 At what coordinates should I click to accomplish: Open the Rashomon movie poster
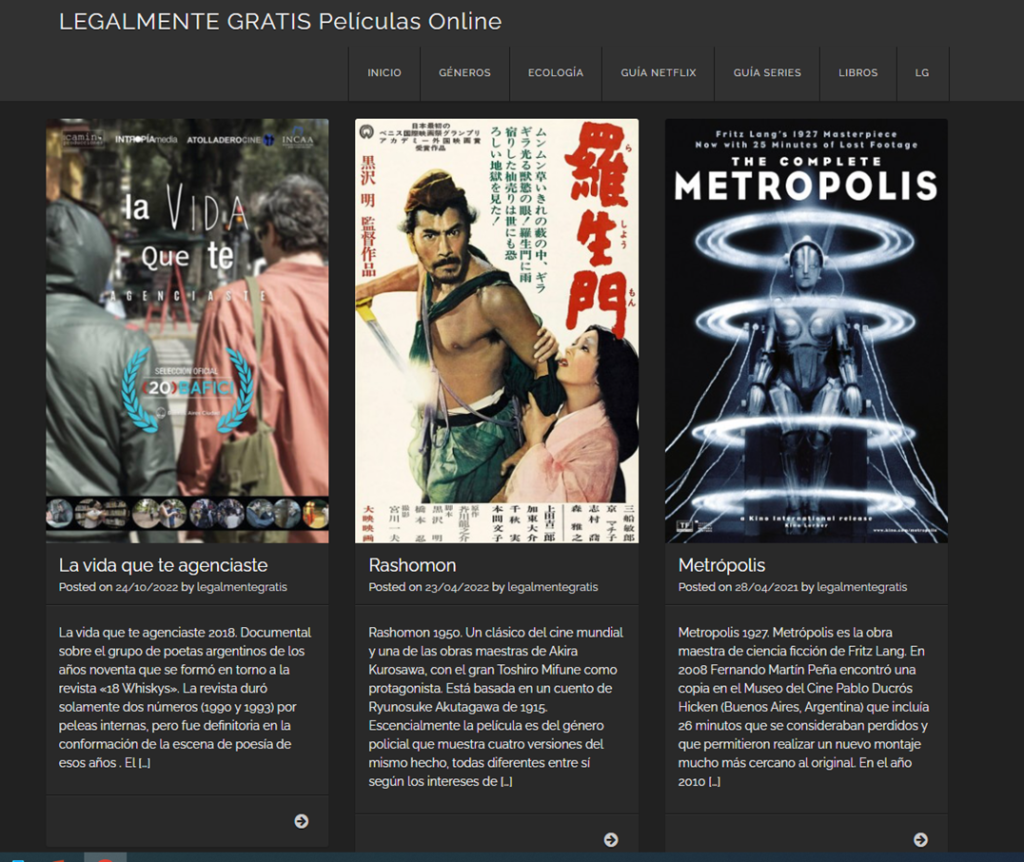496,330
